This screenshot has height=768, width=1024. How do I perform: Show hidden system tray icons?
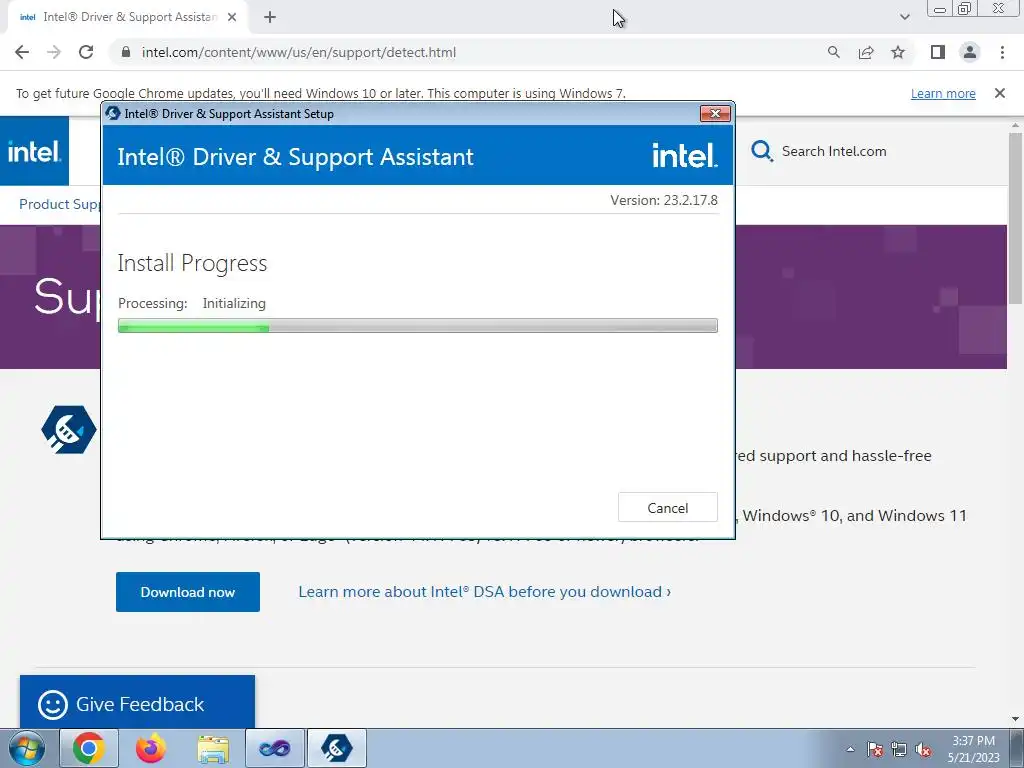pyautogui.click(x=850, y=749)
